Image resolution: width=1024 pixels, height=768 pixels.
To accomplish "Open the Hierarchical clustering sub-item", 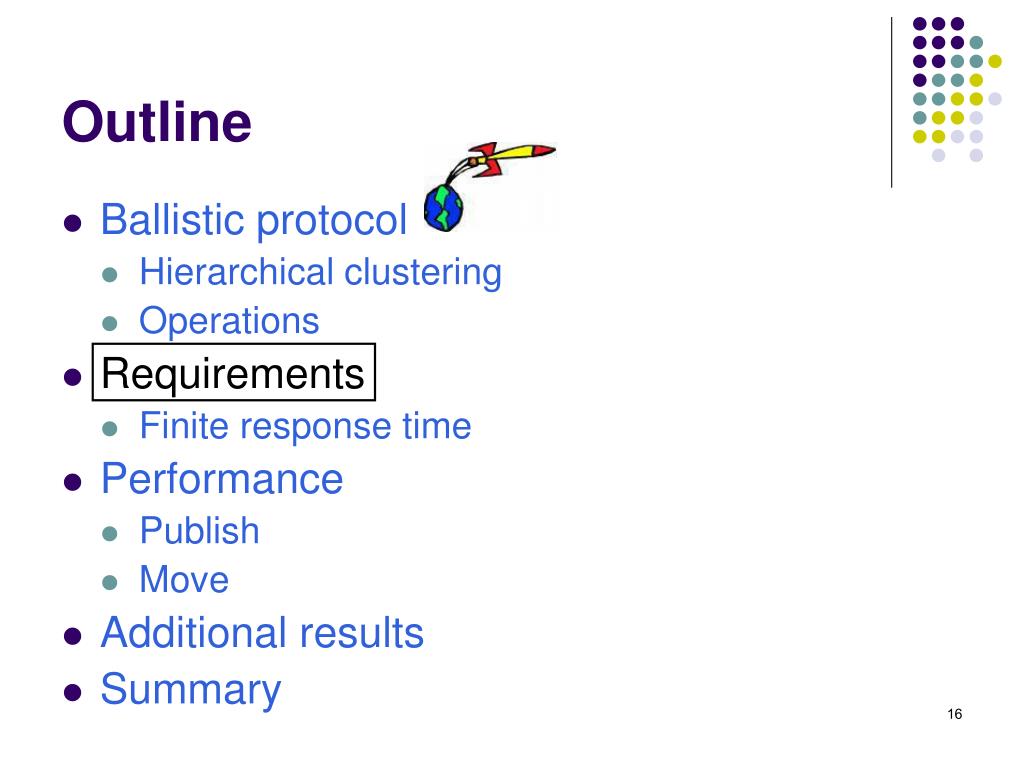I will click(321, 272).
